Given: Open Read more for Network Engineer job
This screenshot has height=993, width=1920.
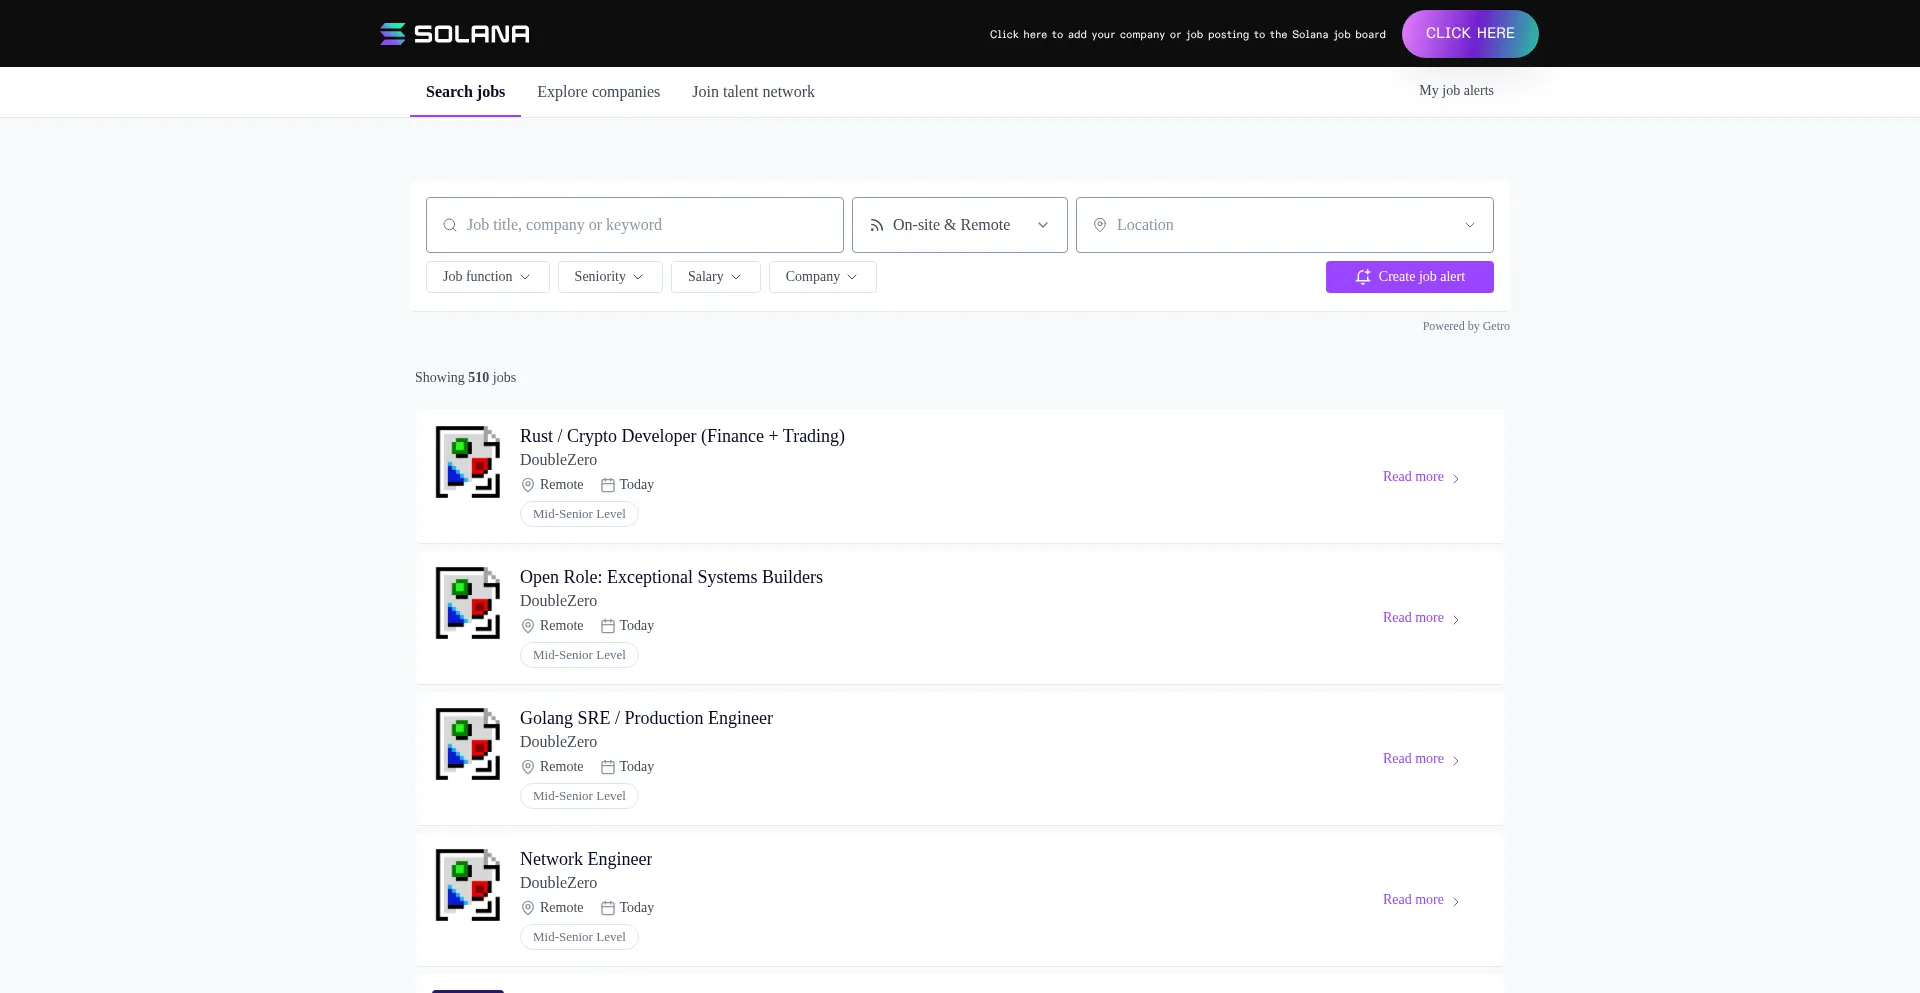Looking at the screenshot, I should coord(1413,900).
